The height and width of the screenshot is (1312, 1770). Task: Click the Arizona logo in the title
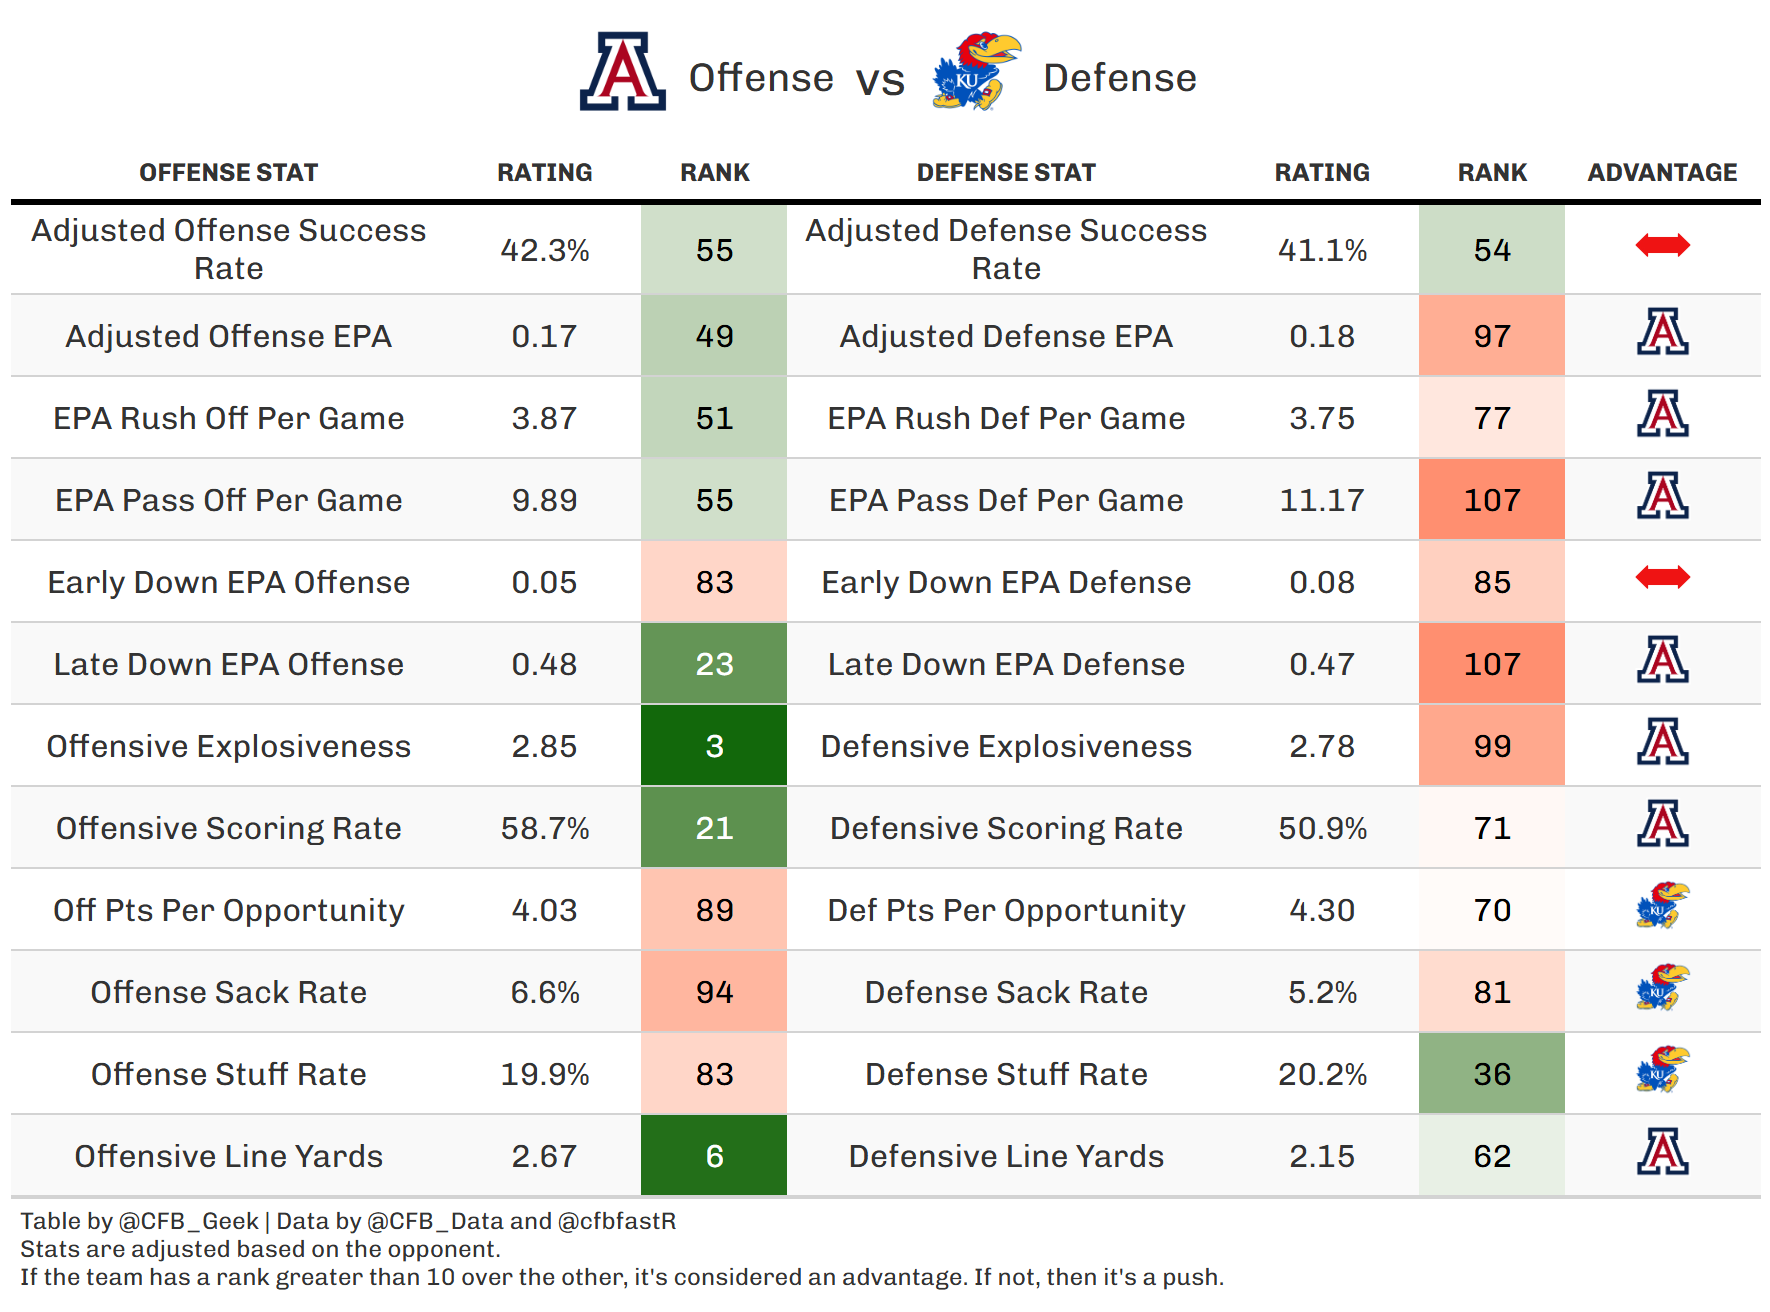click(622, 72)
